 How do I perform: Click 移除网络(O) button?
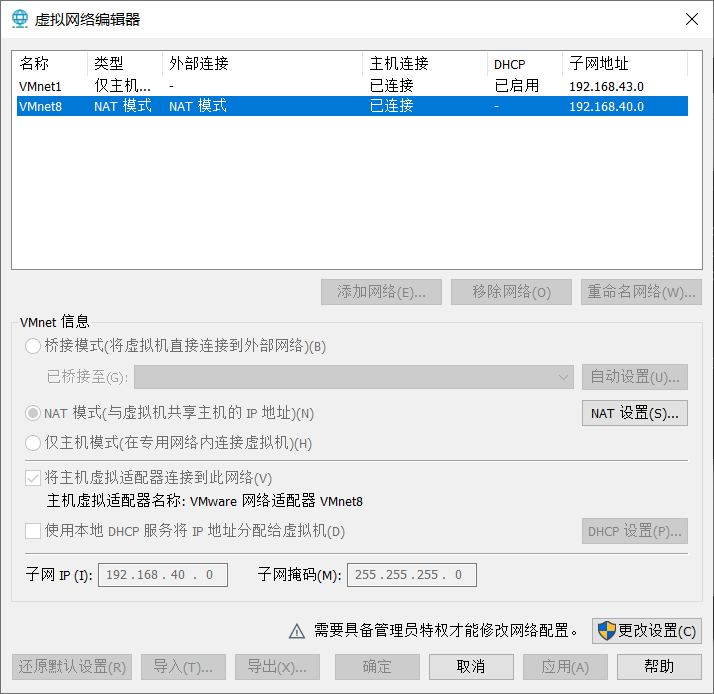(x=511, y=292)
